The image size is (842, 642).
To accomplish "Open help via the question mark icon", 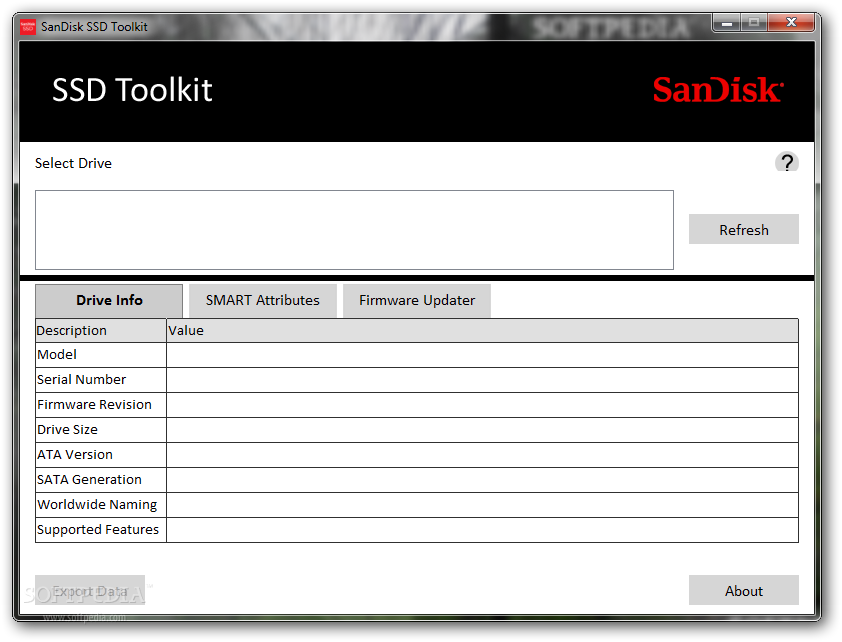I will pos(787,162).
